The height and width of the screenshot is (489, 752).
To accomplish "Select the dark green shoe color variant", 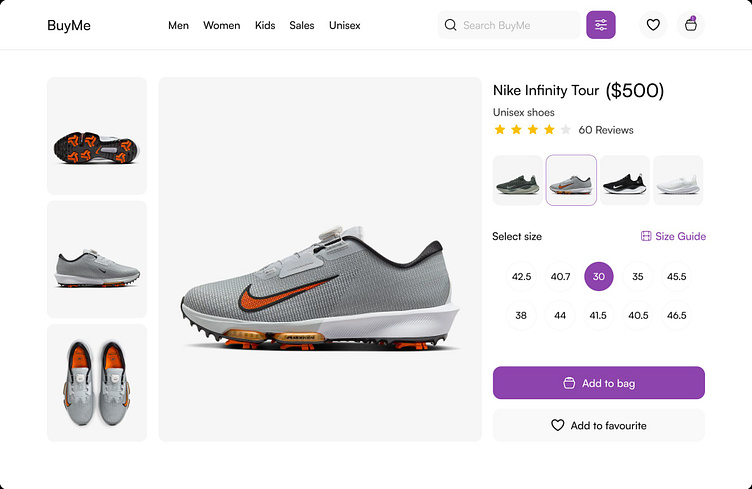I will pyautogui.click(x=518, y=181).
